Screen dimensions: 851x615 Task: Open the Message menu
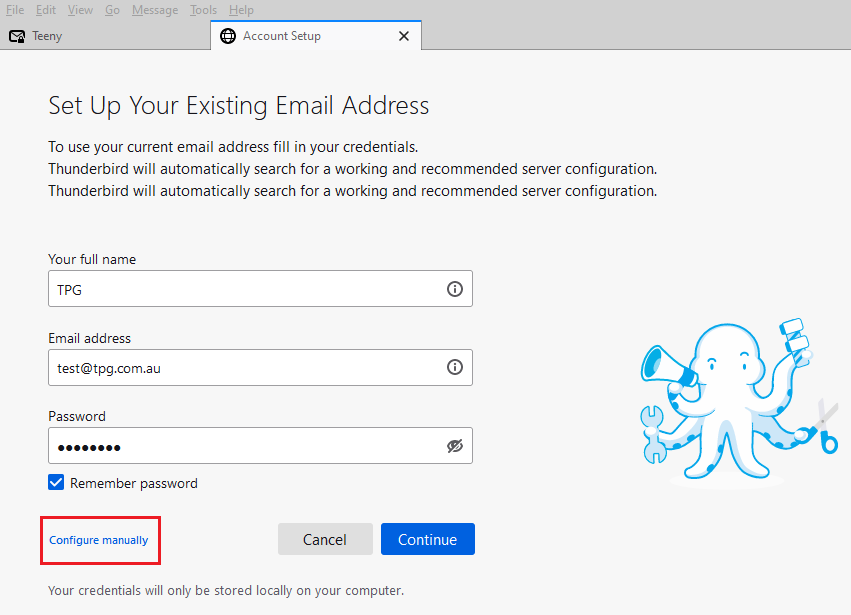pyautogui.click(x=154, y=9)
